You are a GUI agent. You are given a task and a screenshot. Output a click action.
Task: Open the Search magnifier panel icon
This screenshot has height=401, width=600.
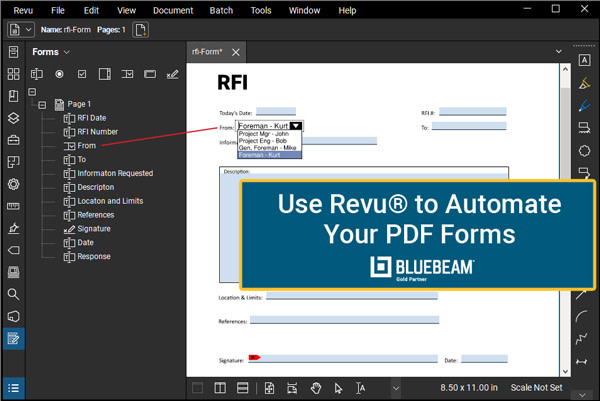pyautogui.click(x=13, y=294)
